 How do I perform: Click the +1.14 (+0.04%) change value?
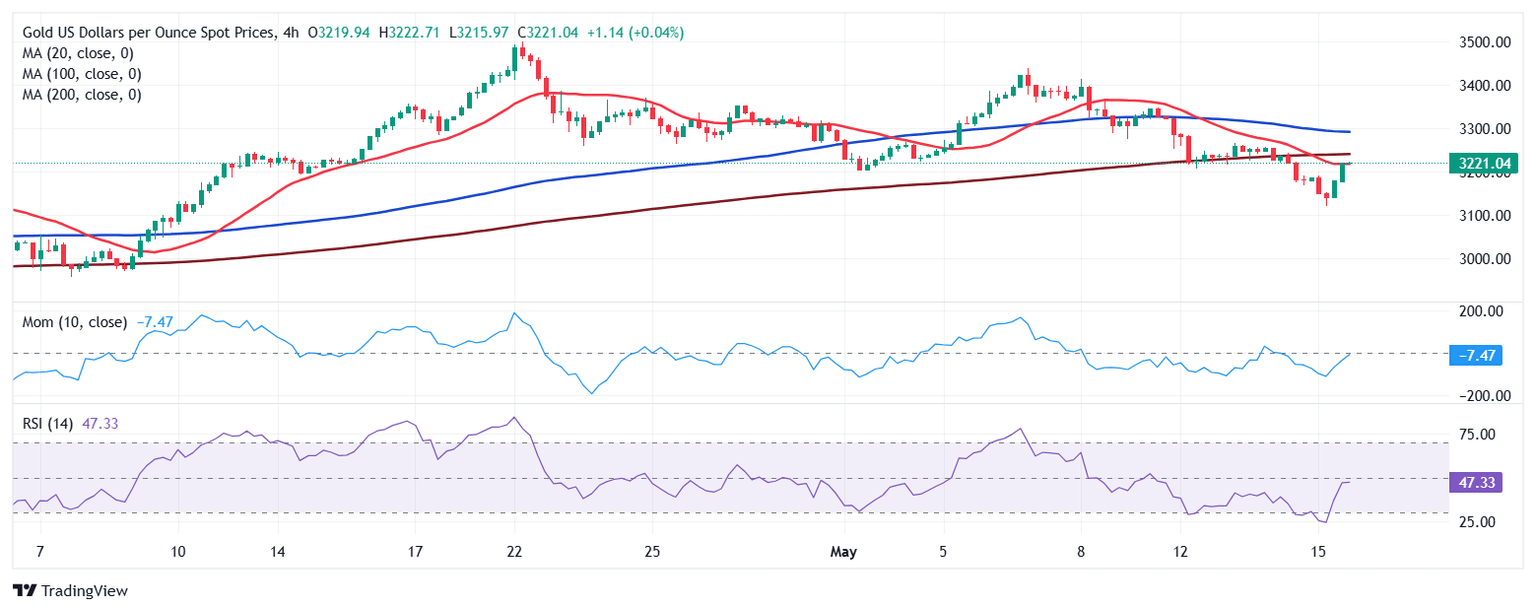[637, 32]
